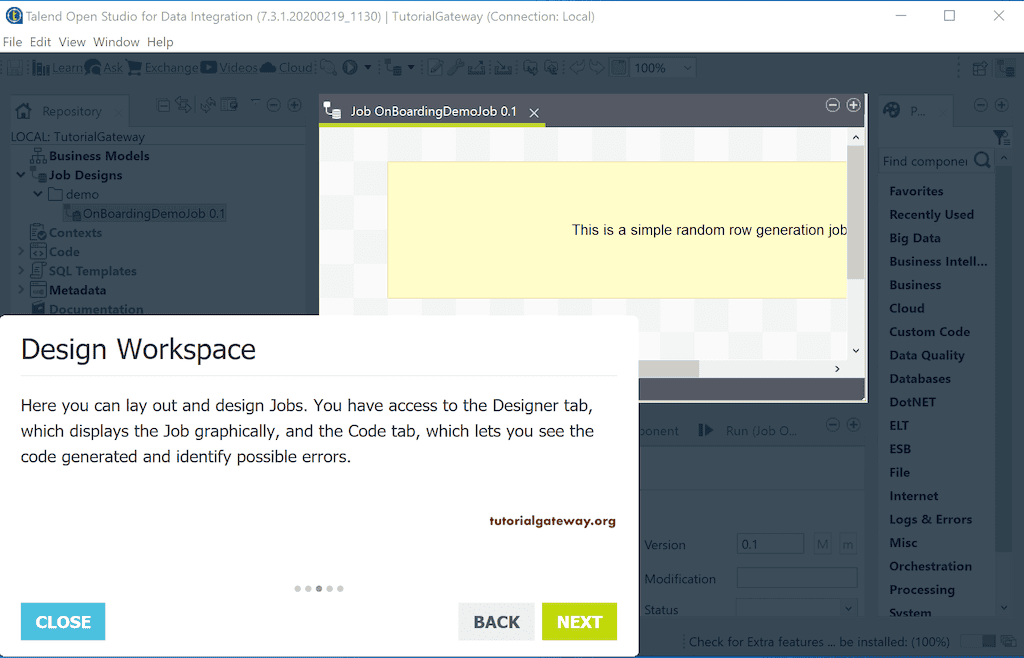
Task: Click the Collapse All icon in the Repository panel
Action: tap(164, 105)
